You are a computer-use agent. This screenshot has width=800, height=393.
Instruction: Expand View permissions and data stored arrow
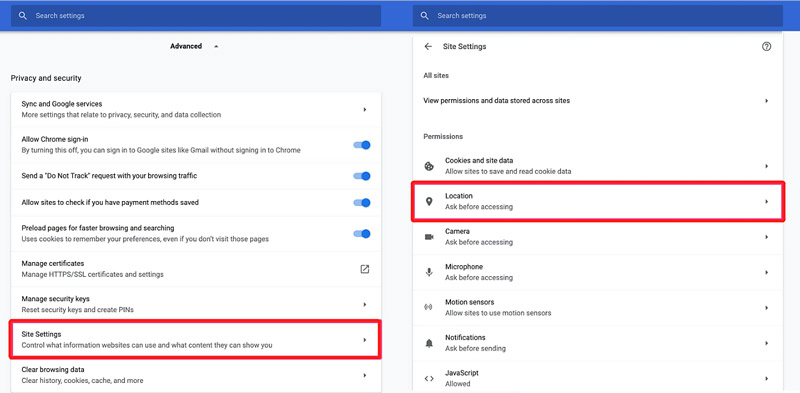(766, 101)
